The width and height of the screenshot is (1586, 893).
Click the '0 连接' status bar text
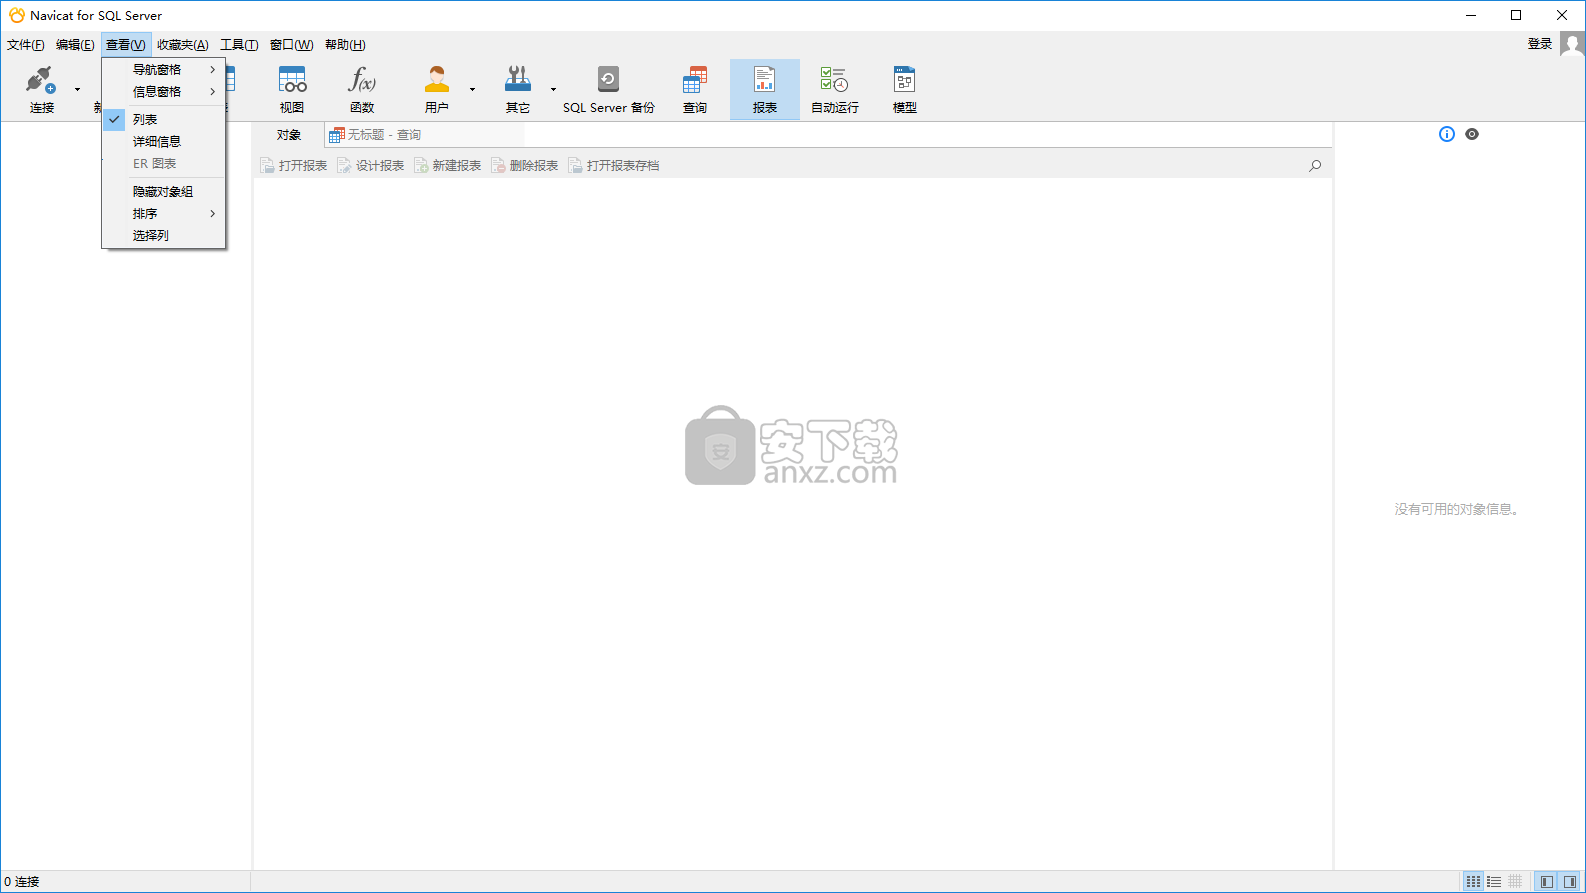(22, 882)
